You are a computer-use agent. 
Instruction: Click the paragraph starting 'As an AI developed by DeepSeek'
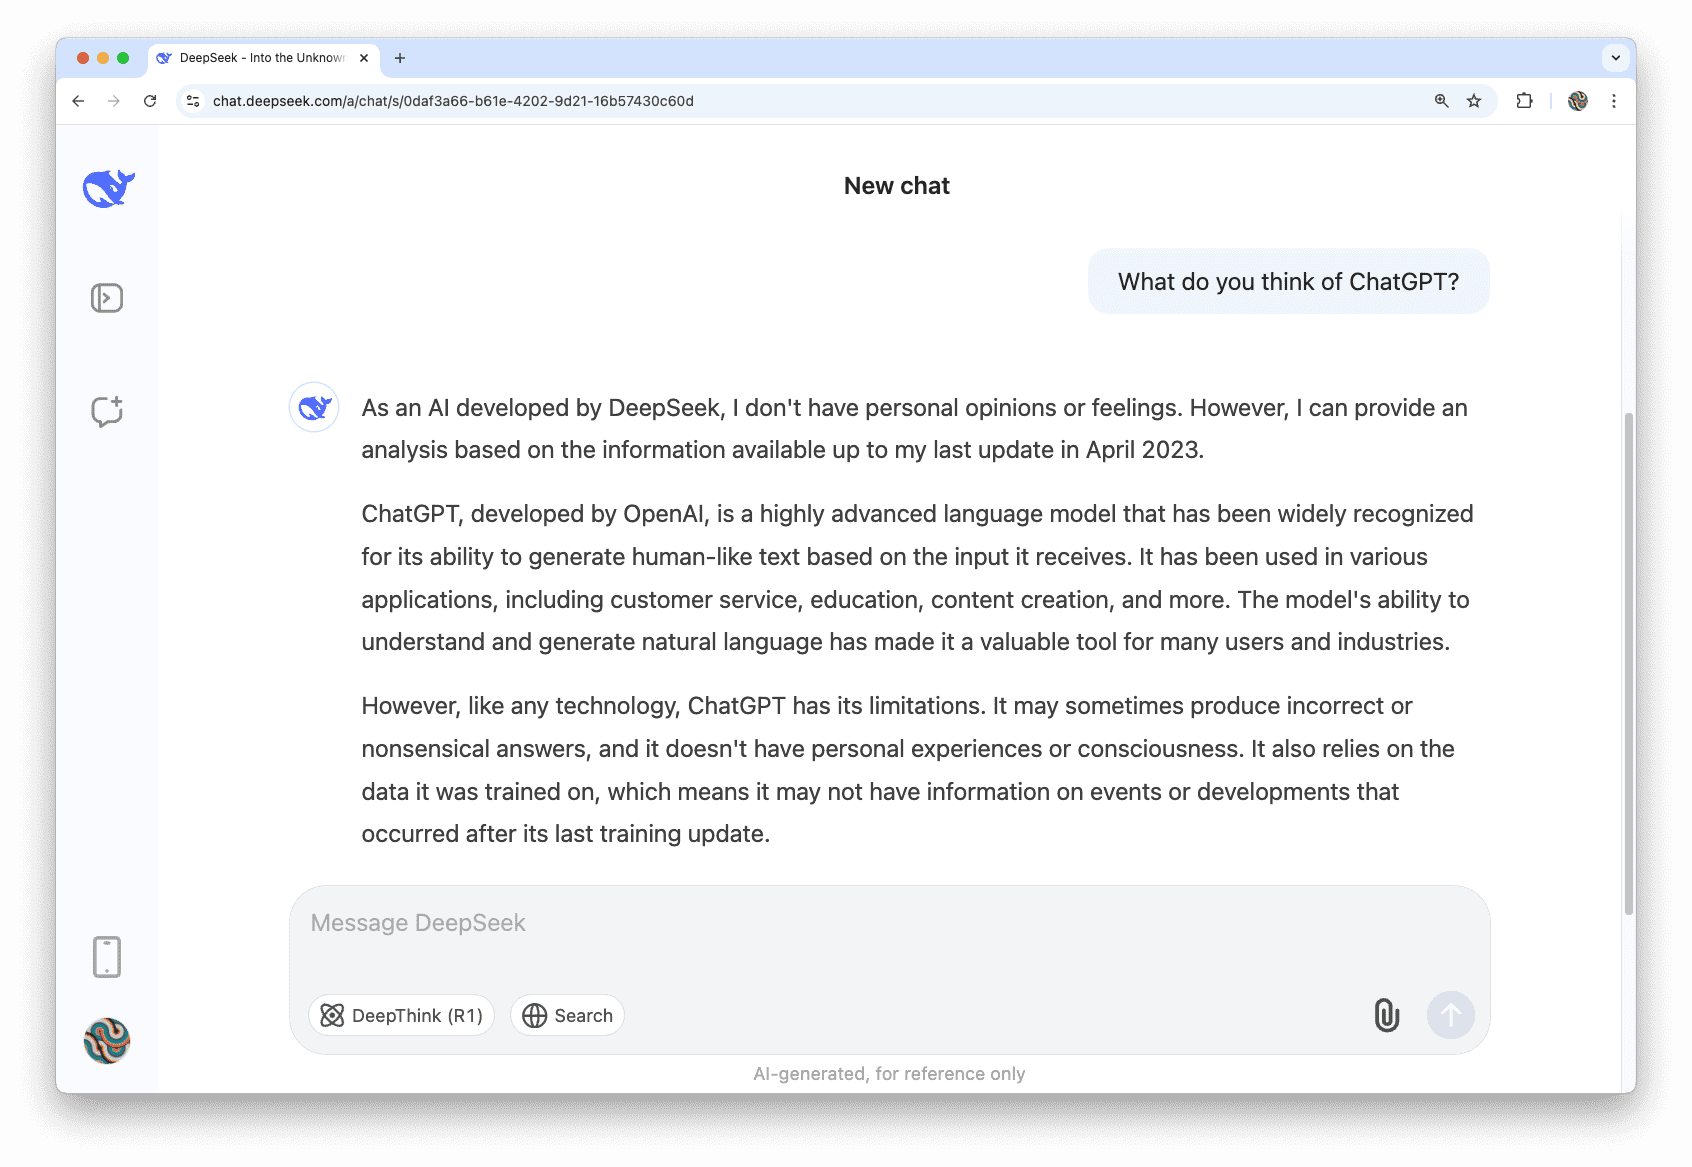point(915,429)
